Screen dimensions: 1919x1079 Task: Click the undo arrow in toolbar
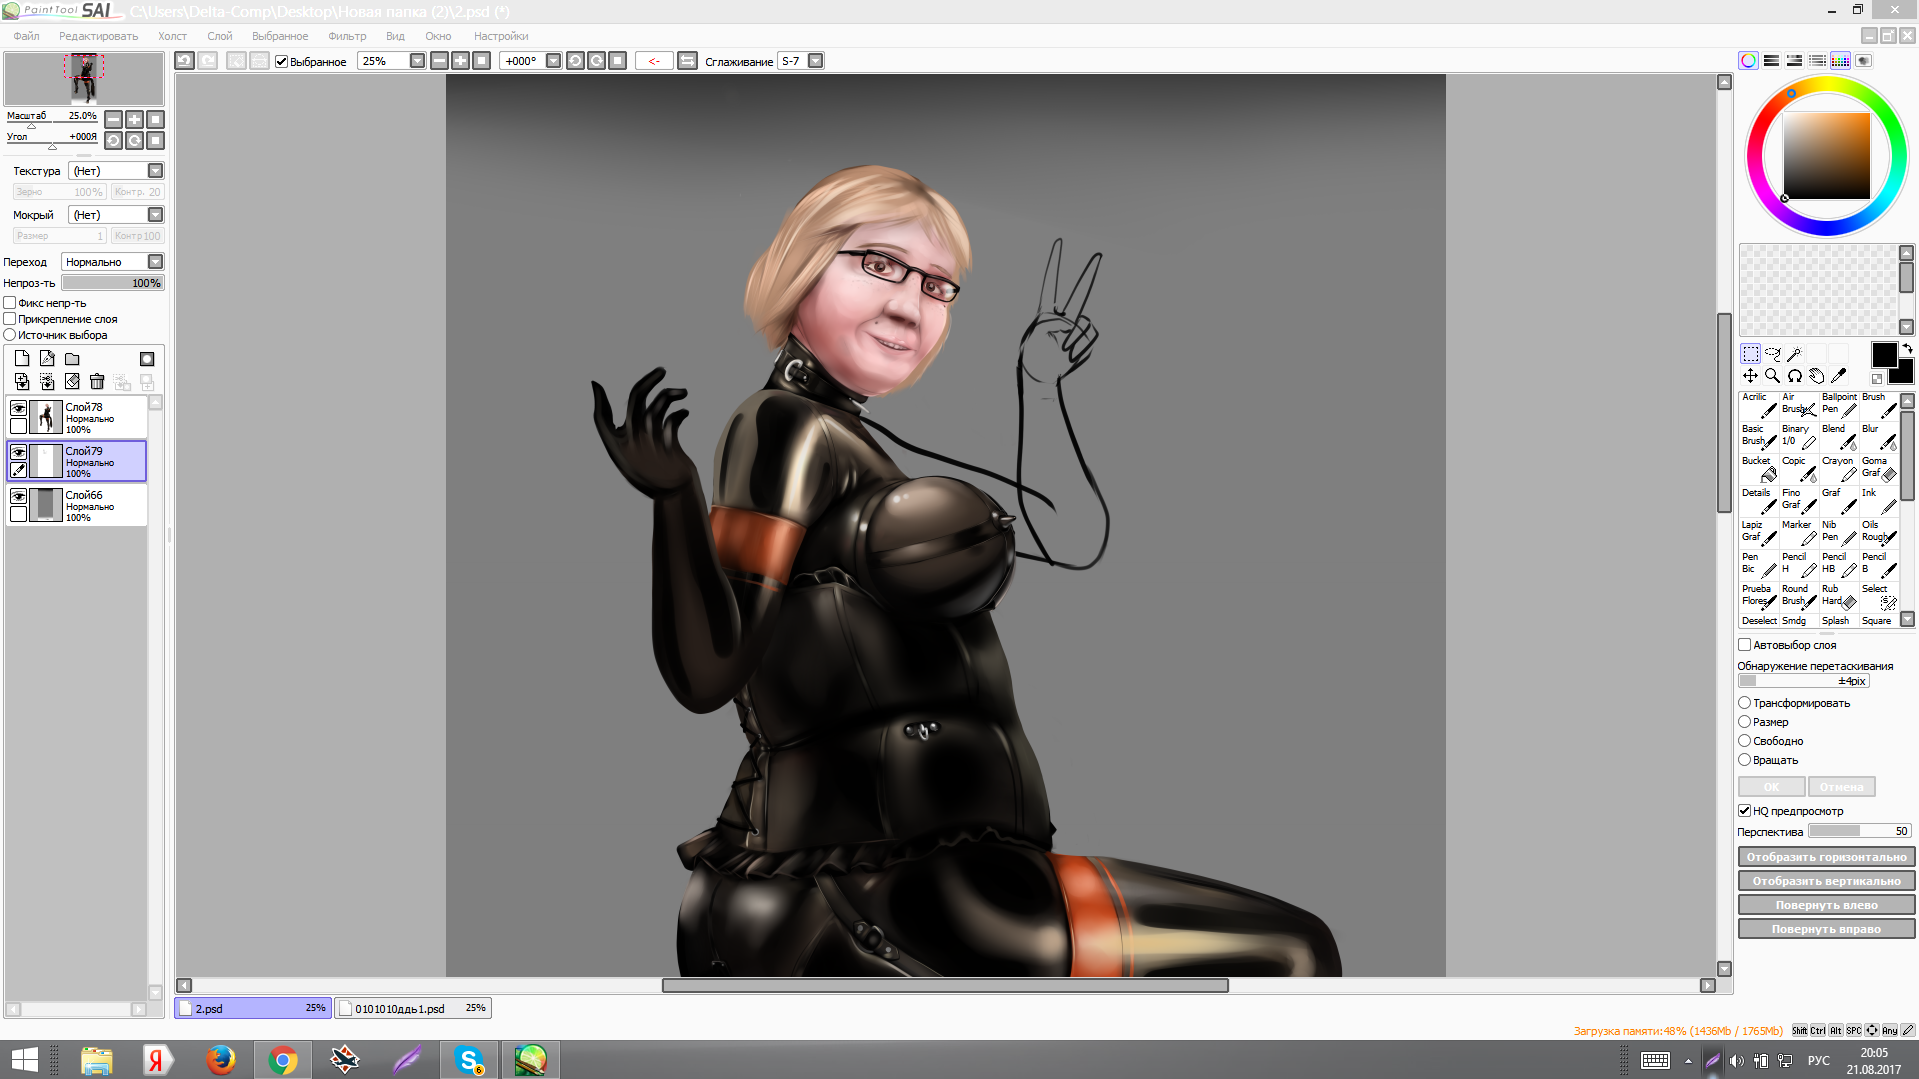pyautogui.click(x=185, y=61)
